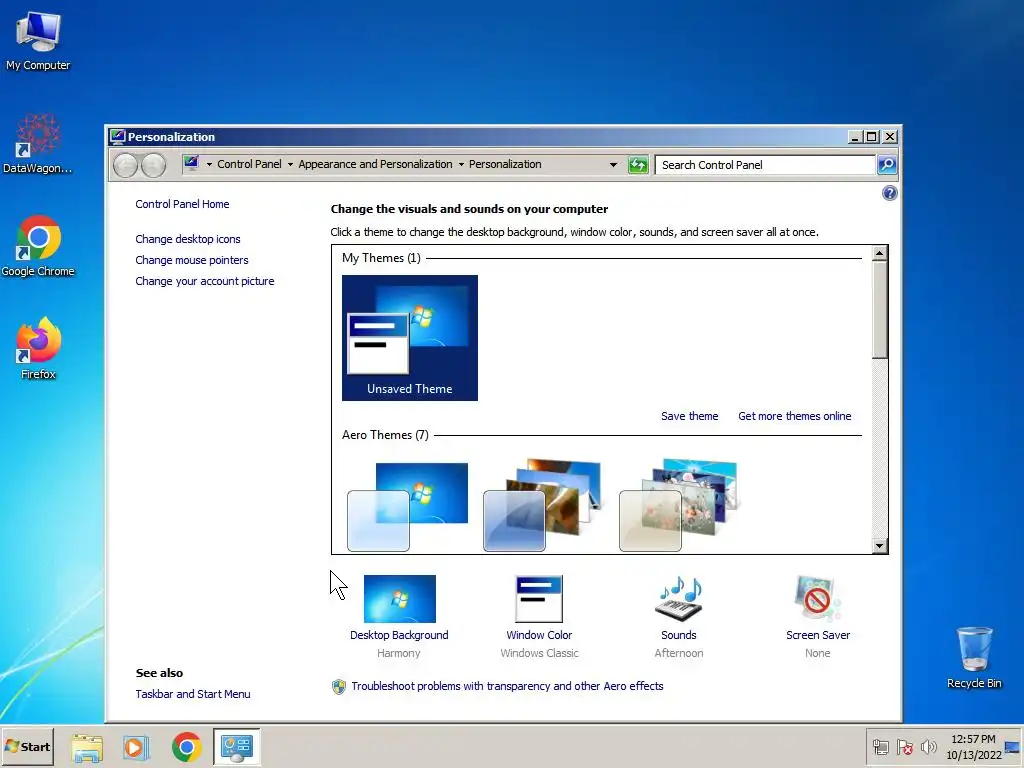Click the taskbar clock showing 12:57 PM

973,747
